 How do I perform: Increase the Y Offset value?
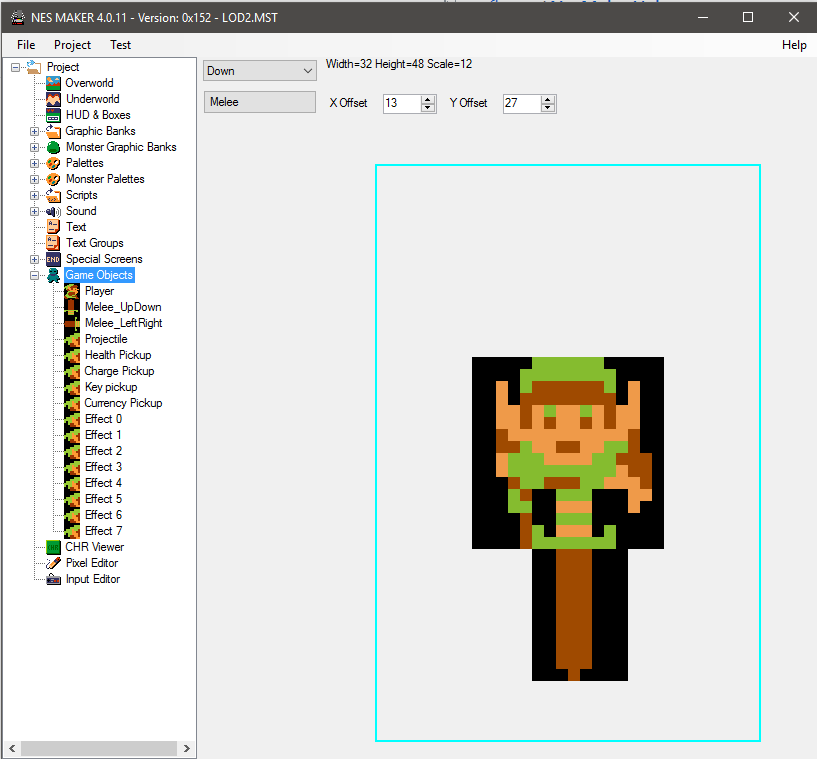pyautogui.click(x=548, y=99)
